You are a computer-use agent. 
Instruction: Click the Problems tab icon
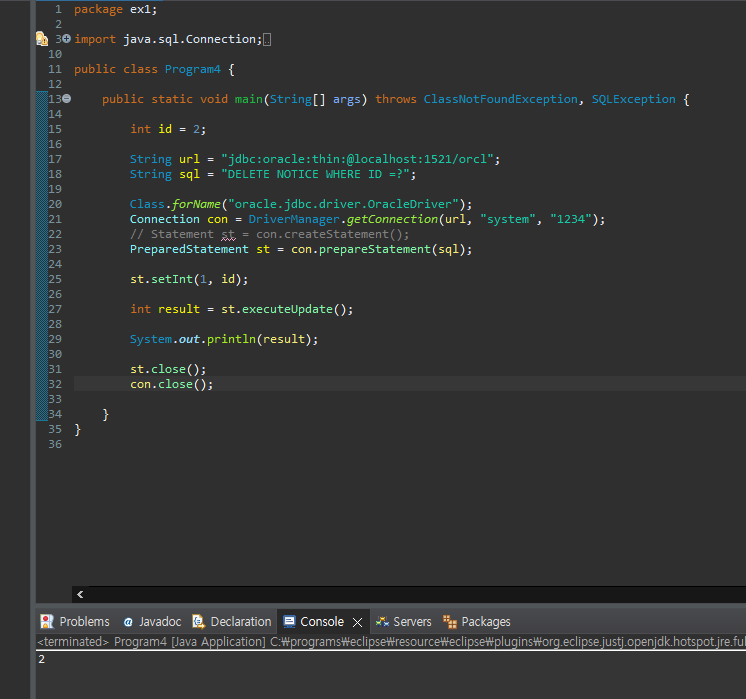coord(47,621)
